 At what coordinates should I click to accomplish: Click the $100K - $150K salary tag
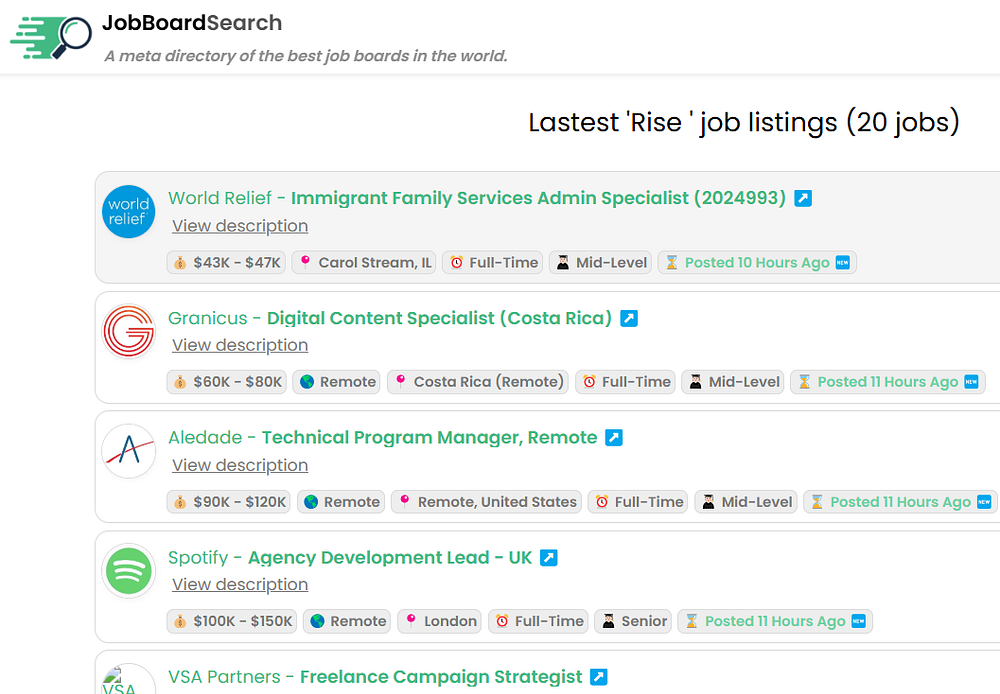point(232,621)
